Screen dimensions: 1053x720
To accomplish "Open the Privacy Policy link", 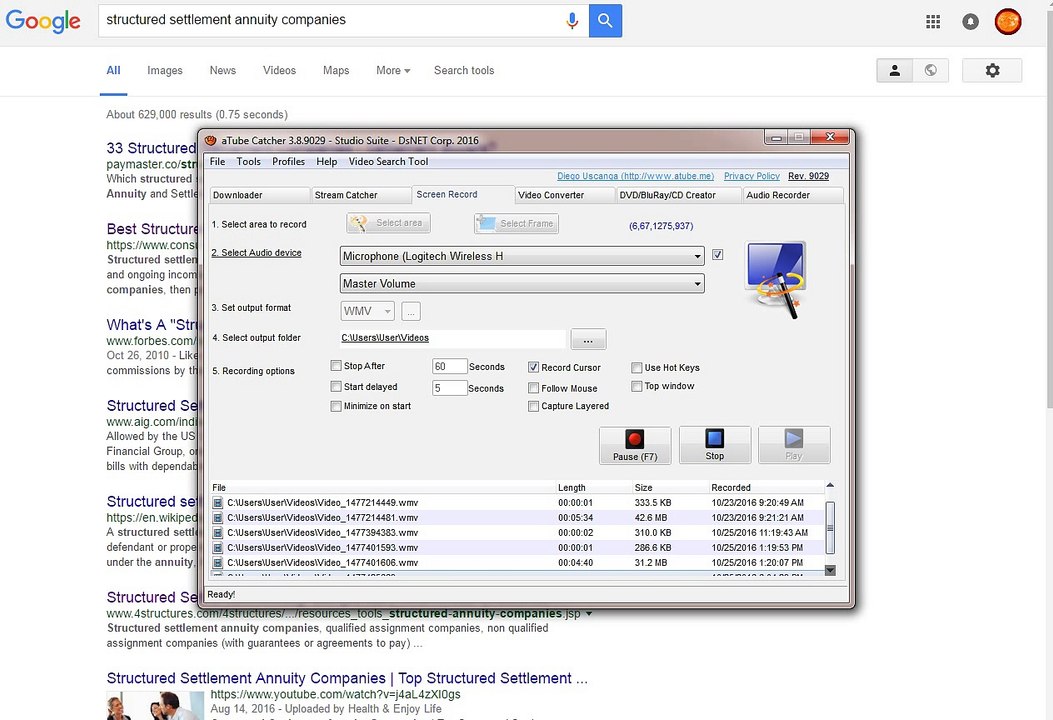I will (751, 176).
